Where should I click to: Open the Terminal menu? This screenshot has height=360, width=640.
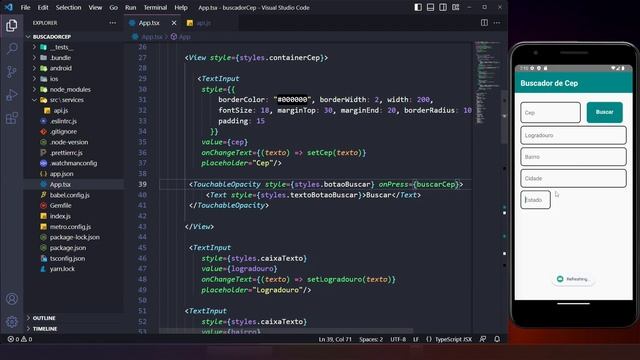click(155, 7)
